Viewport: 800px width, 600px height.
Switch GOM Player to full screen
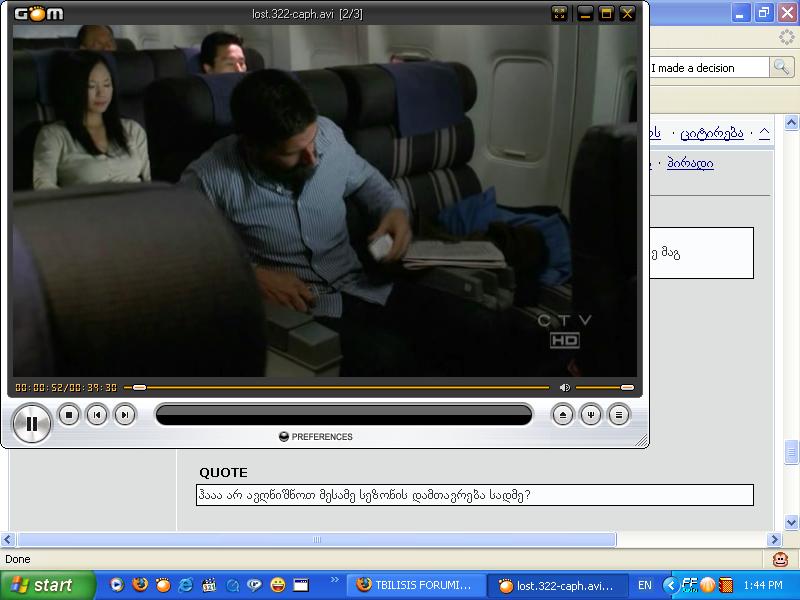(560, 14)
